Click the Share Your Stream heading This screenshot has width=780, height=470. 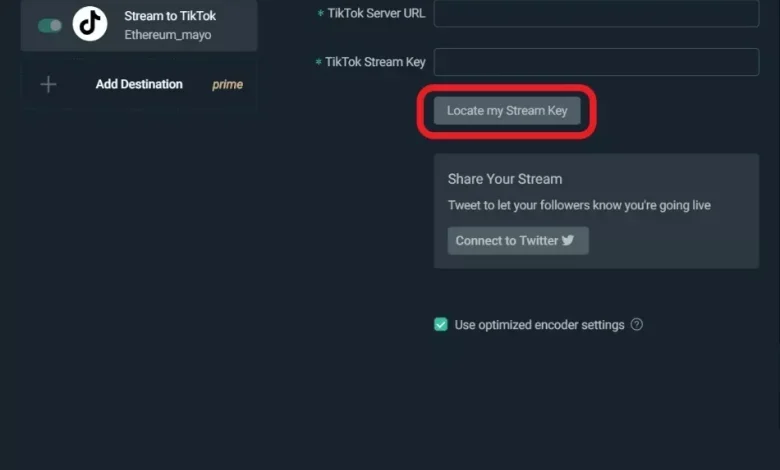[x=505, y=179]
